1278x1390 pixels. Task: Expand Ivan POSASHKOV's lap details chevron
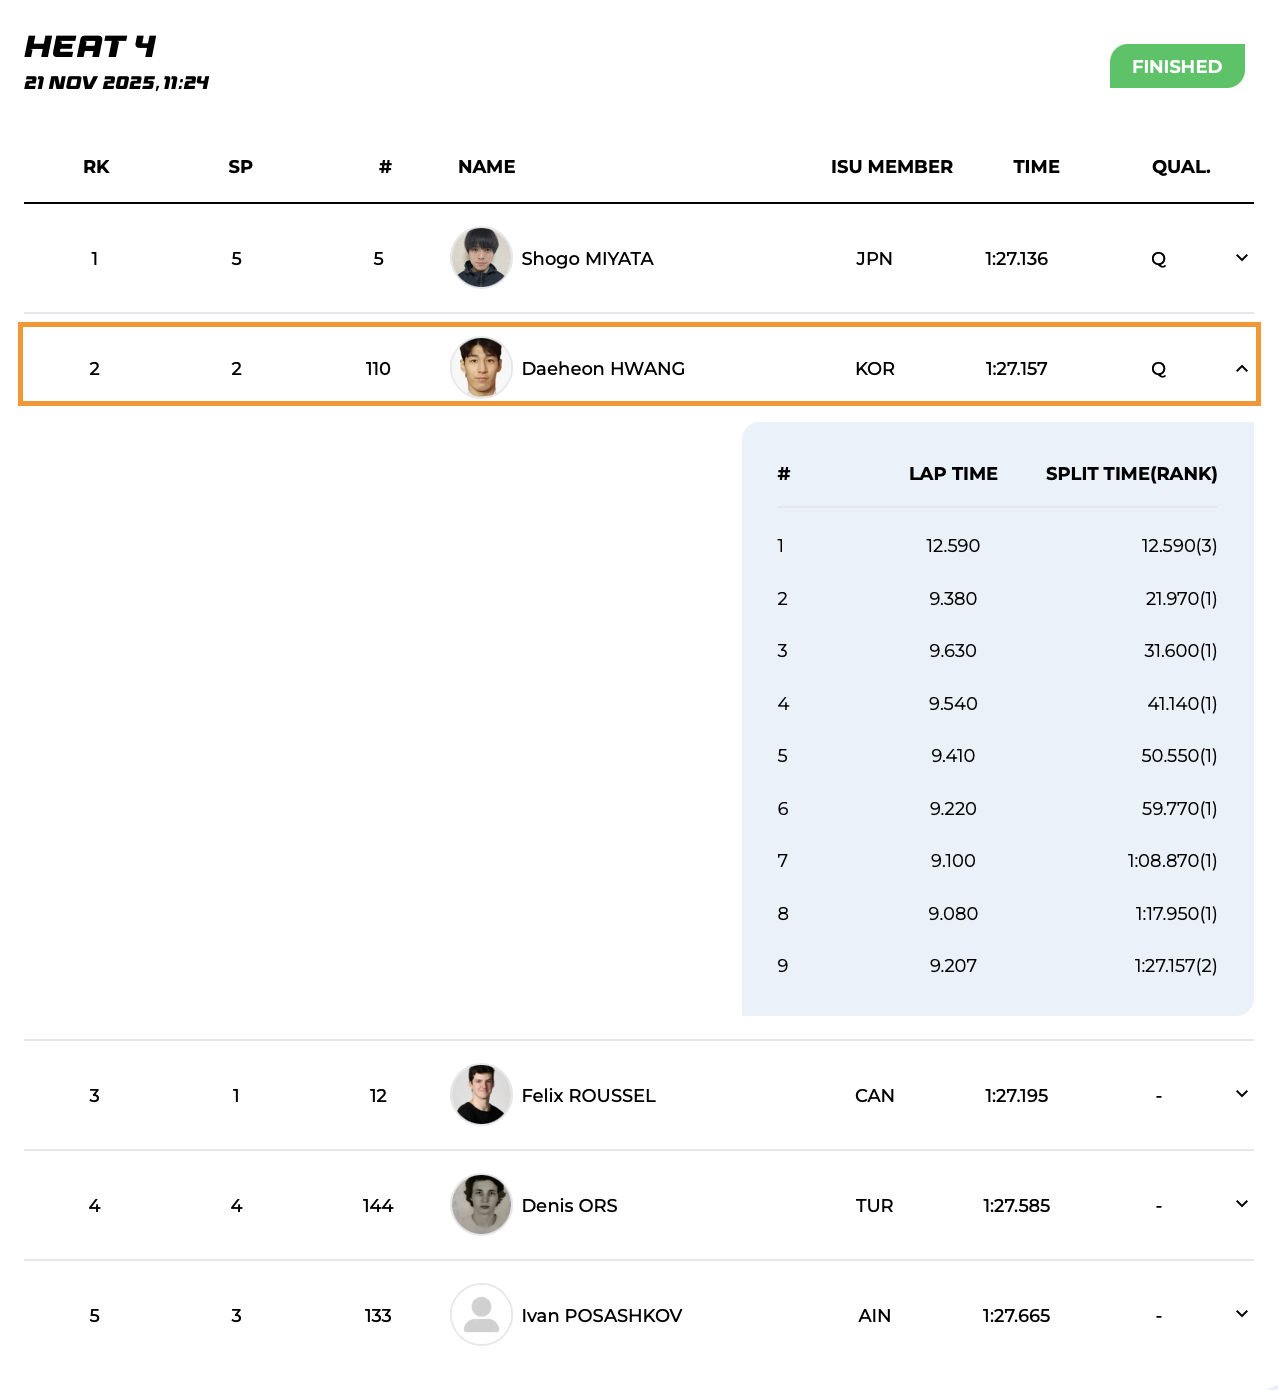pos(1241,1314)
